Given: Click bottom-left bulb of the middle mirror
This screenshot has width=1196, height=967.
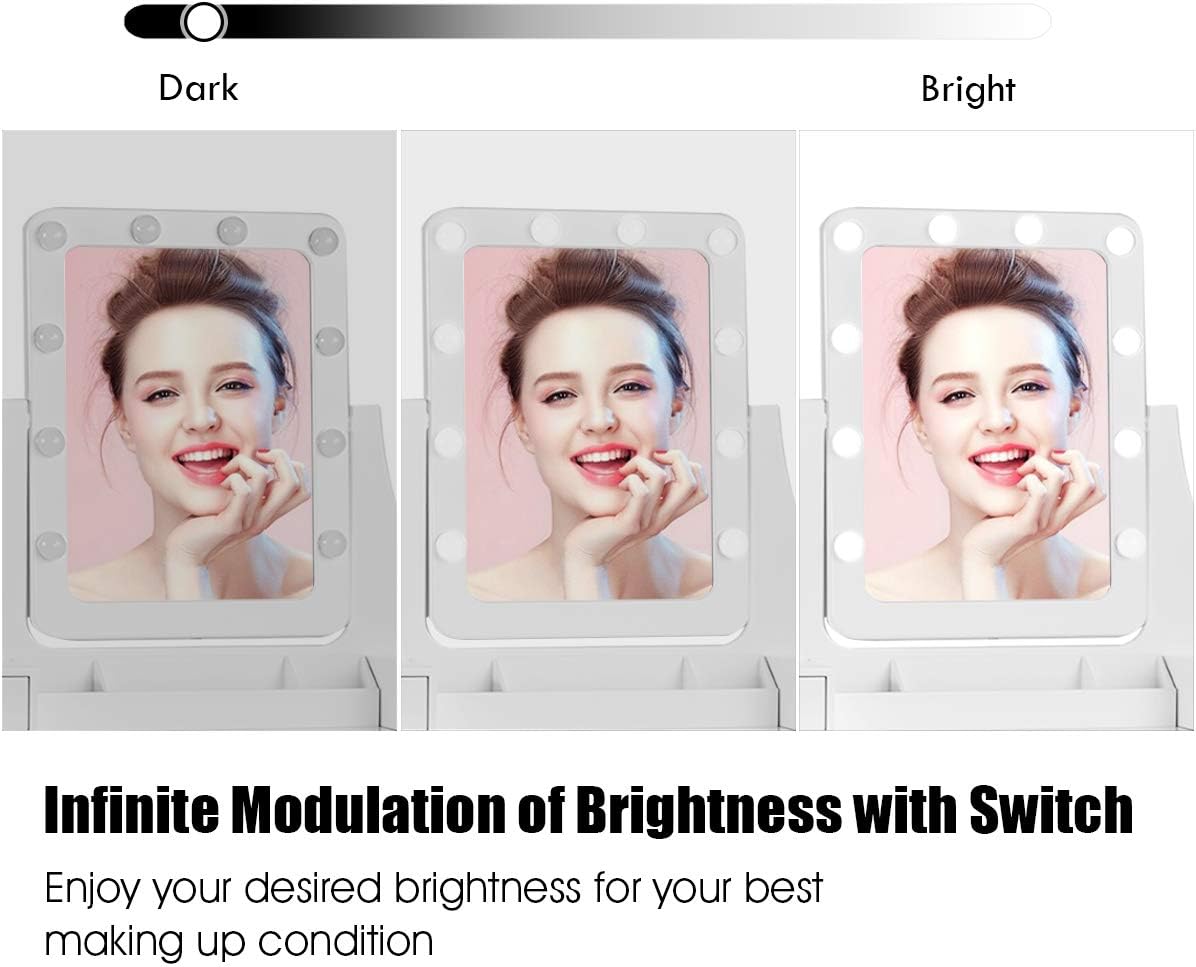Looking at the screenshot, I should click(x=450, y=545).
